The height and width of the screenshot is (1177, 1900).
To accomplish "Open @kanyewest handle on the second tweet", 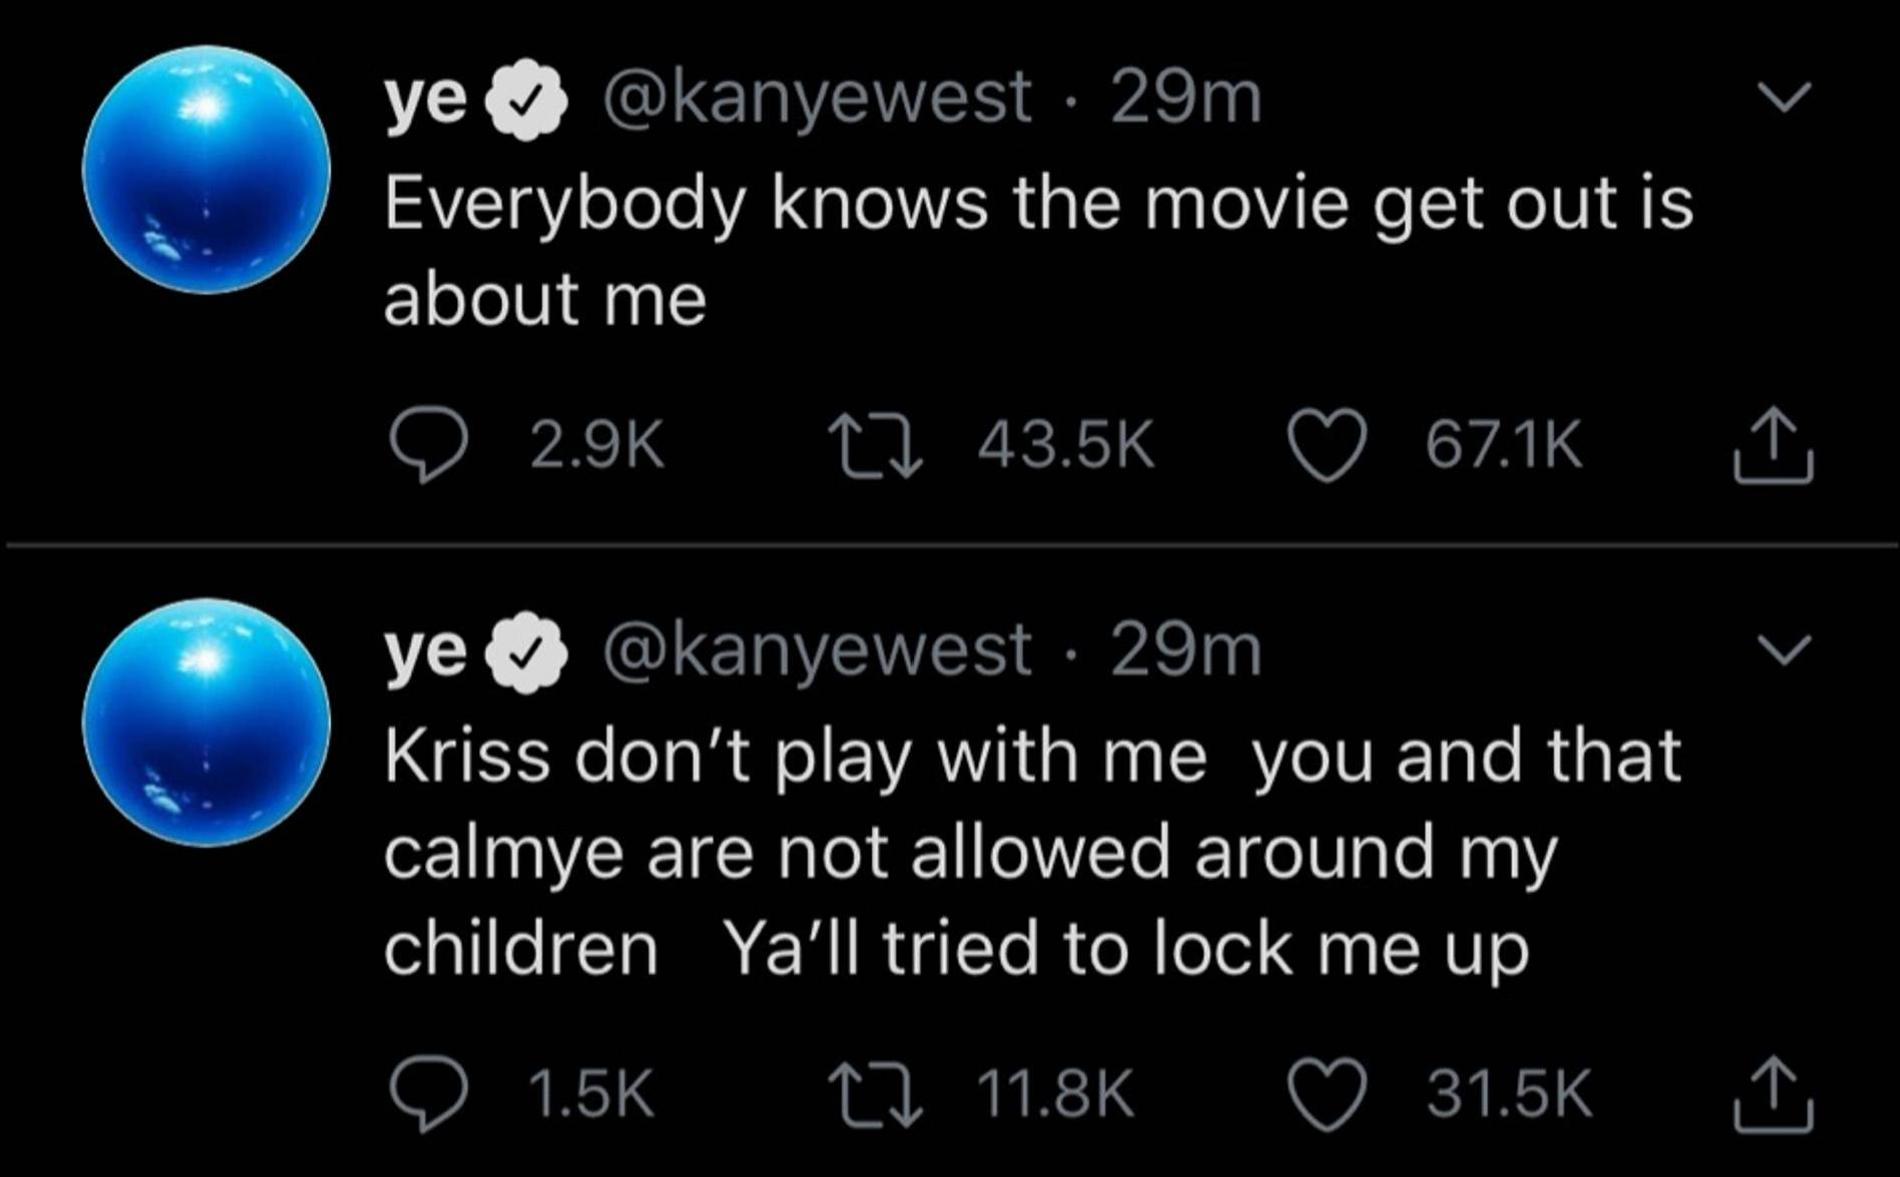I will tap(815, 651).
